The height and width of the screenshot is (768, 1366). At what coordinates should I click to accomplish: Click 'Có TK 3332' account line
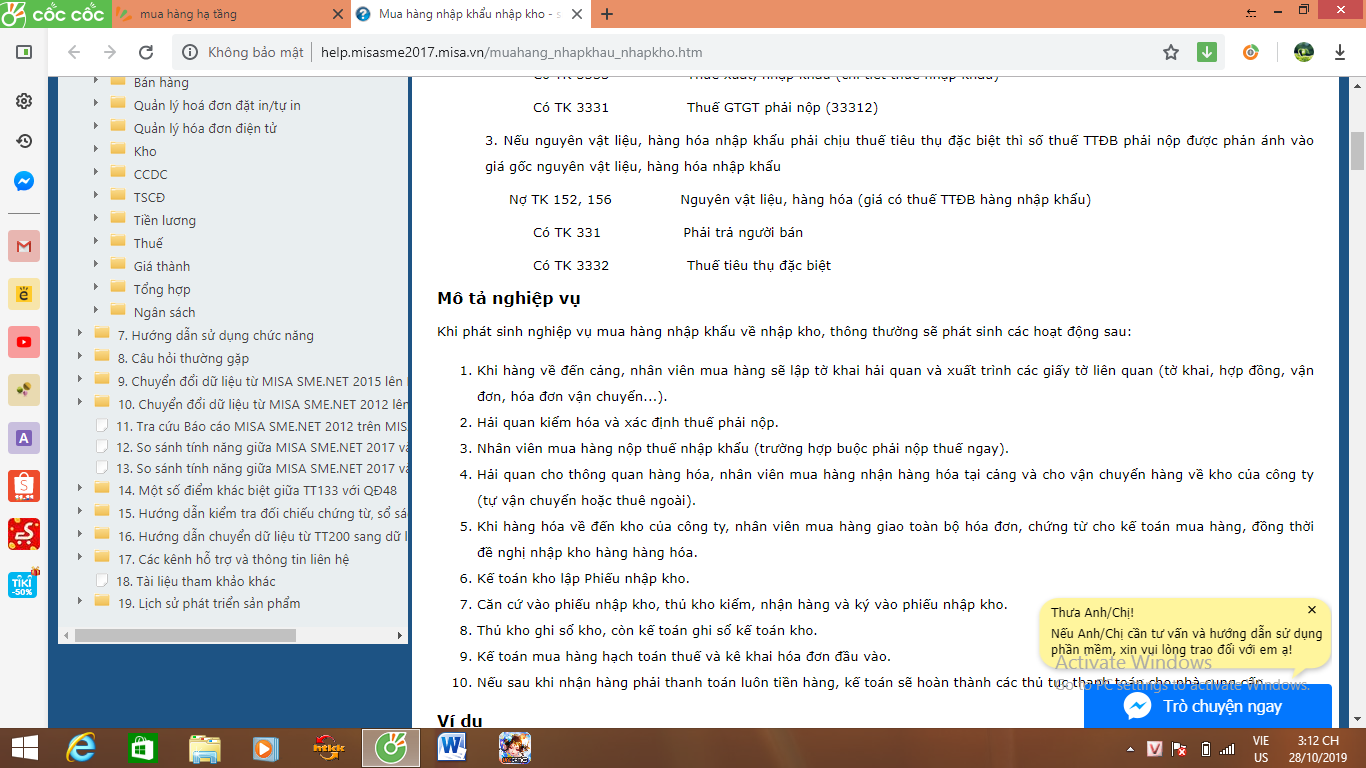pyautogui.click(x=571, y=265)
